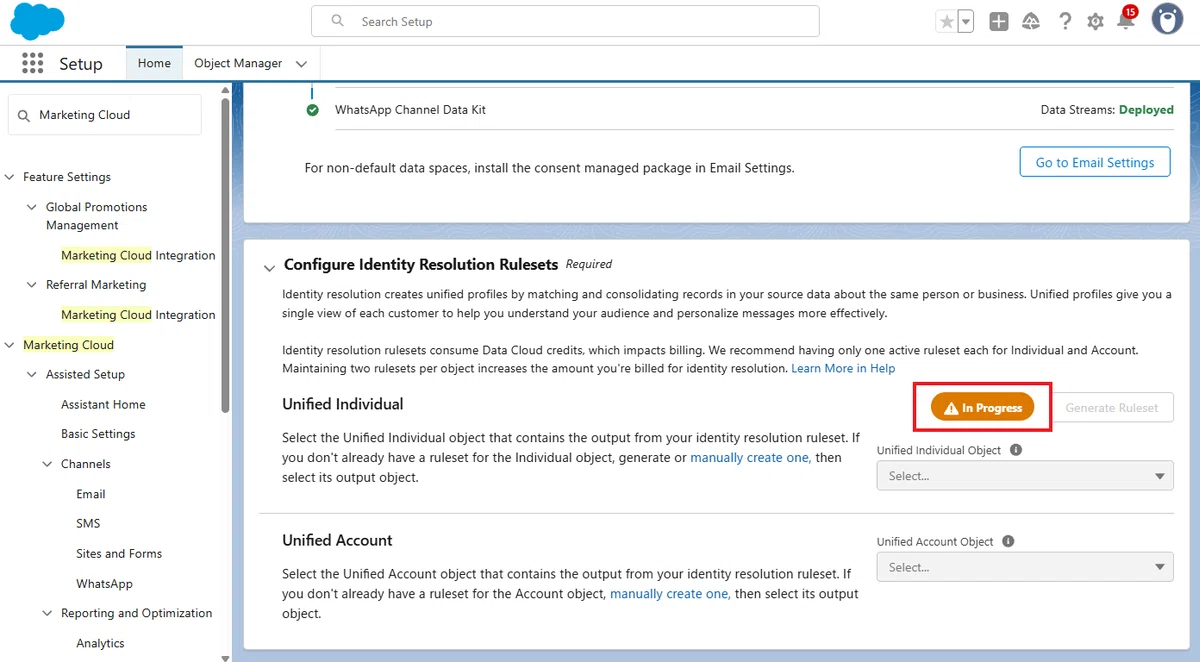Switch to the Object Manager tab
The image size is (1200, 662).
click(238, 63)
